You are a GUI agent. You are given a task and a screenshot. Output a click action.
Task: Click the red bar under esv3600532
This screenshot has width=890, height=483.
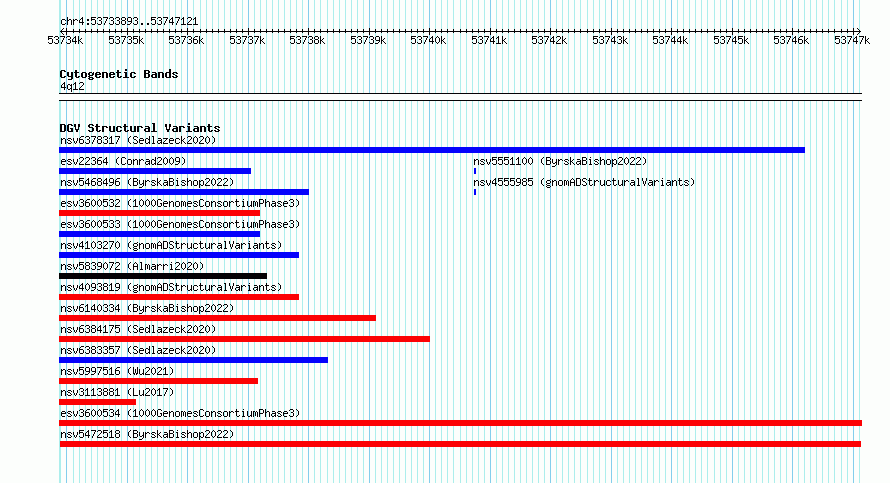tap(159, 213)
